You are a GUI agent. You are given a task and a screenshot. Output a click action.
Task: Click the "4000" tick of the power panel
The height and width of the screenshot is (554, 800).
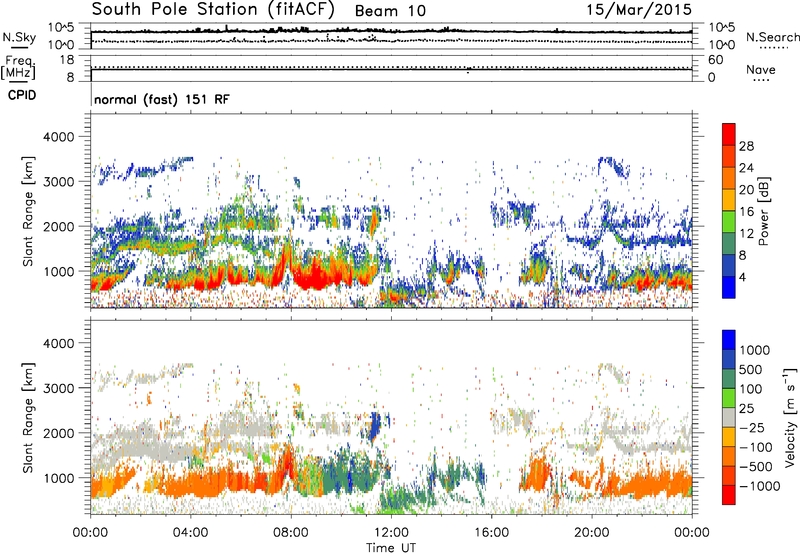pos(61,137)
